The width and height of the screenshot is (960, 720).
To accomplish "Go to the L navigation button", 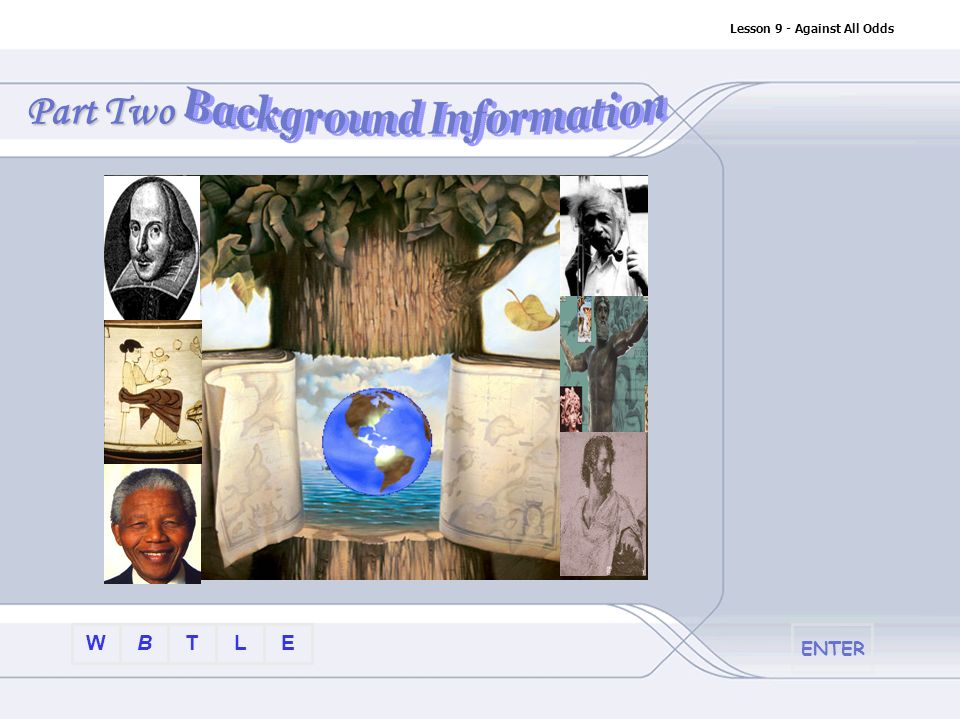I will tap(240, 643).
